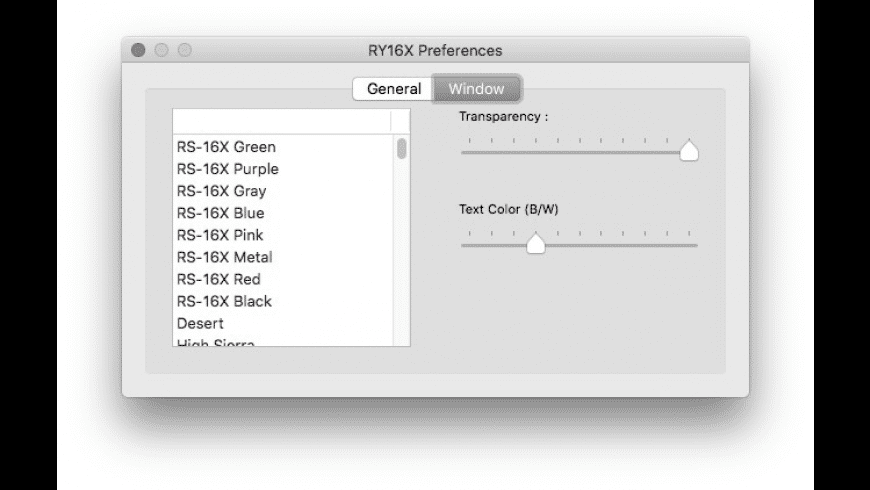
Task: Click the Transparency slider thumb
Action: click(688, 151)
